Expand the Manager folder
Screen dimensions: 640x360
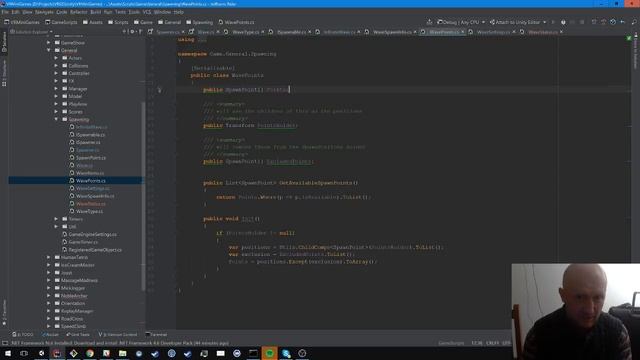(x=56, y=89)
